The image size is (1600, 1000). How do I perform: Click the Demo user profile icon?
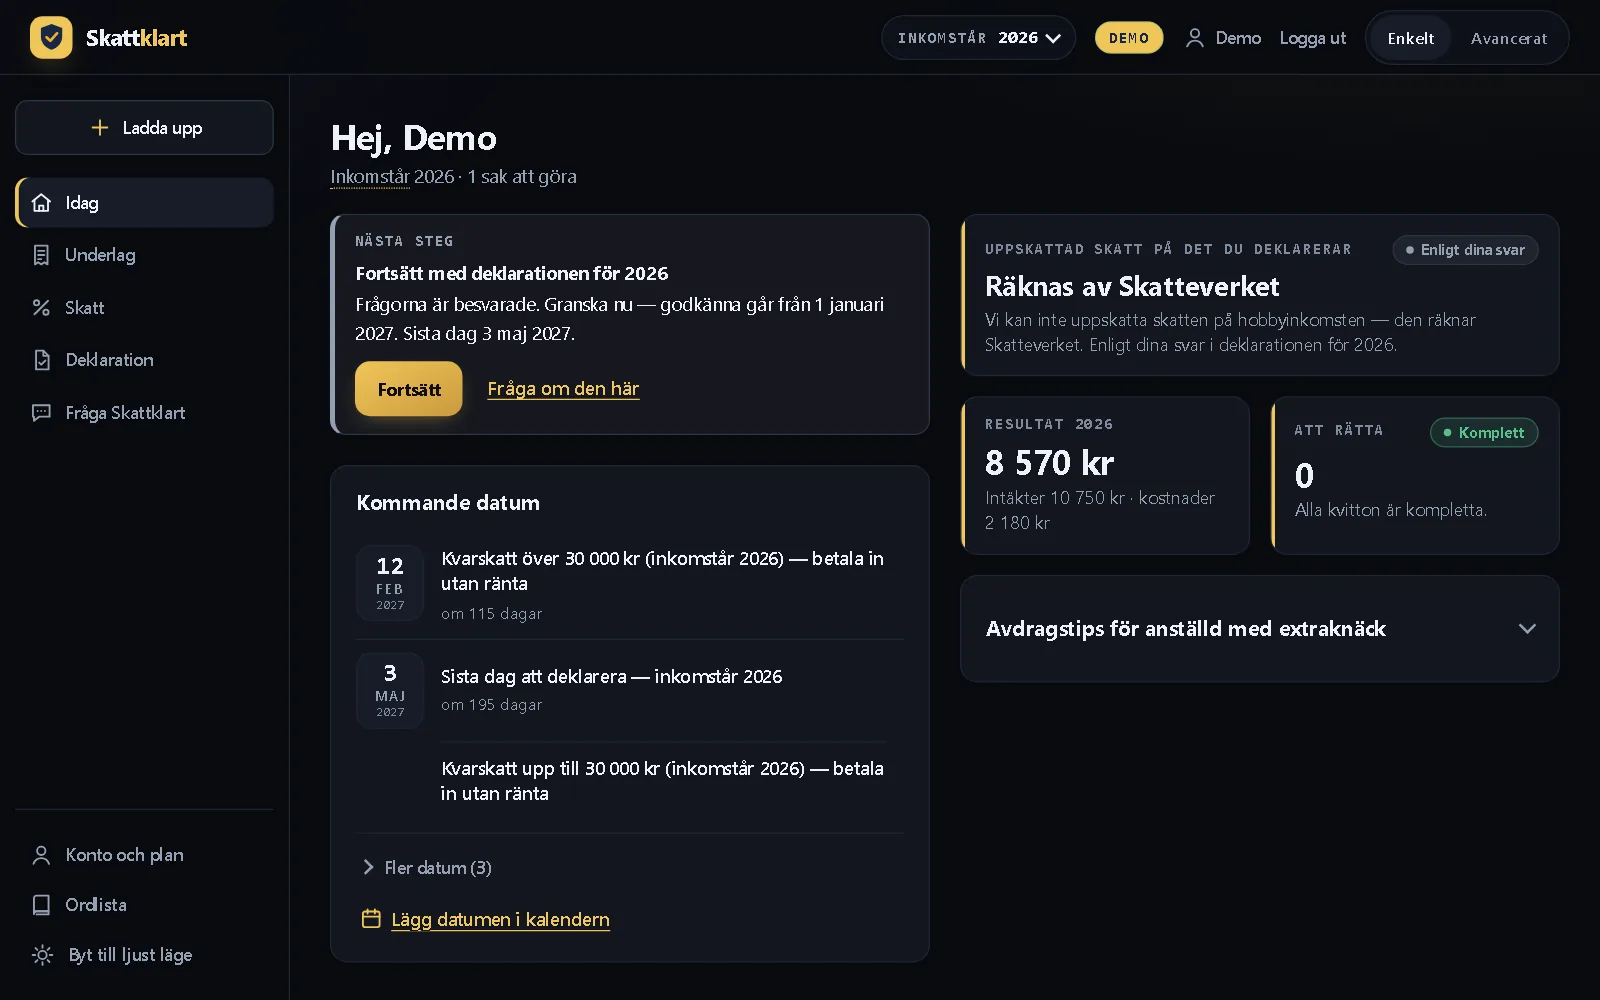point(1195,38)
